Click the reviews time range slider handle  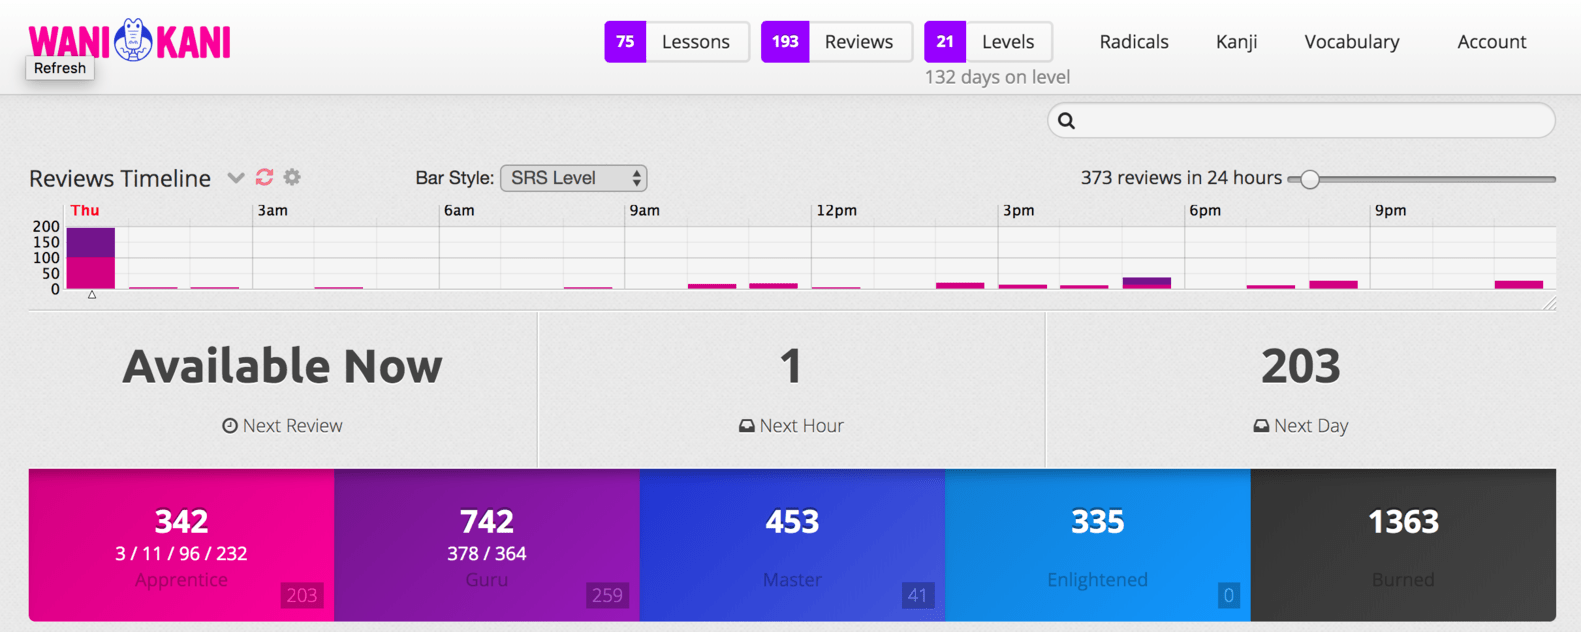pyautogui.click(x=1309, y=179)
